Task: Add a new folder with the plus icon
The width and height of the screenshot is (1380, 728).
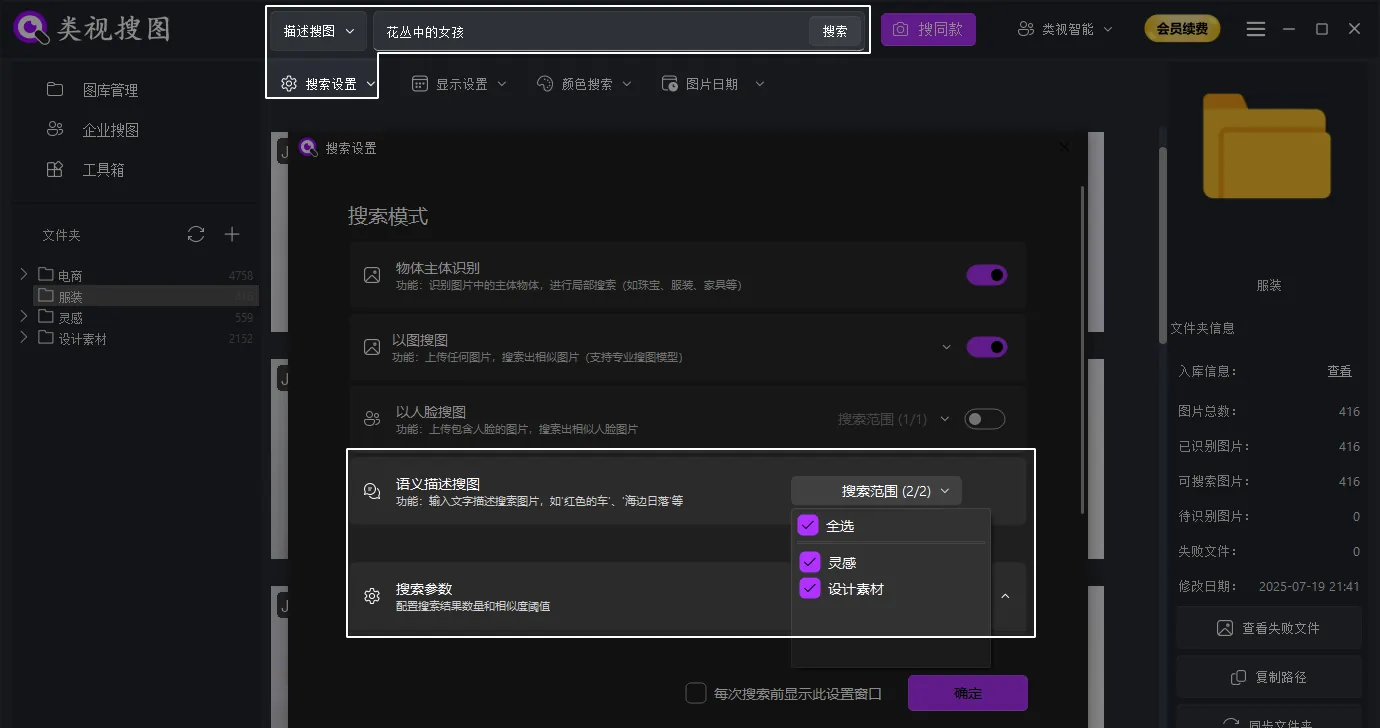Action: click(x=231, y=234)
